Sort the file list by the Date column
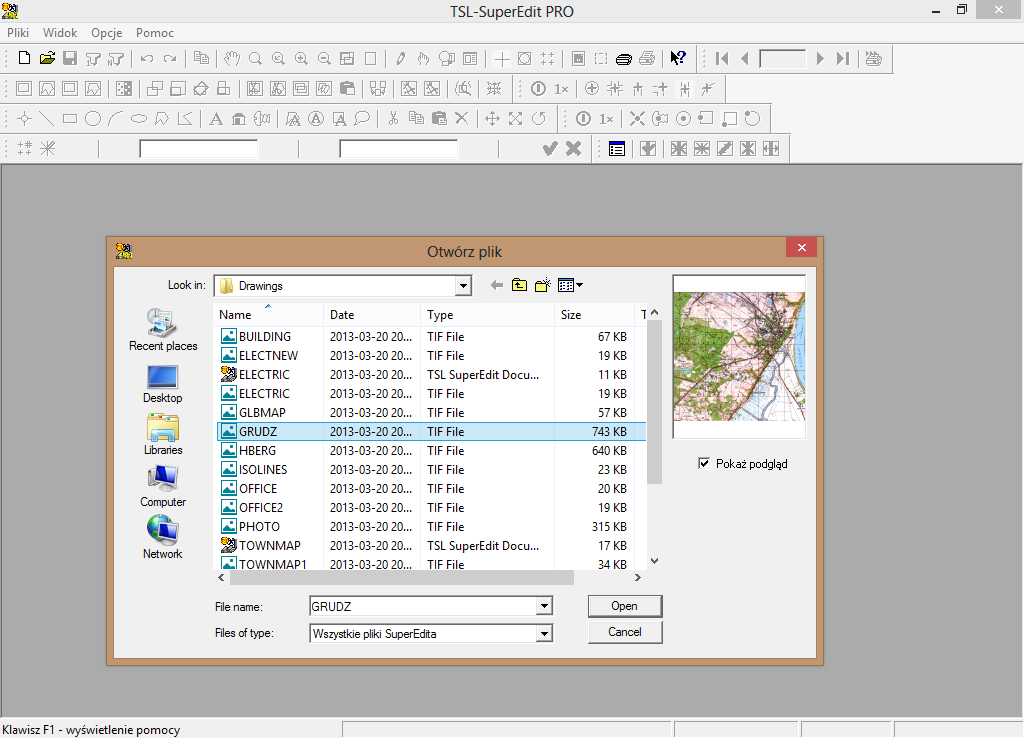The height and width of the screenshot is (738, 1024). (x=372, y=315)
